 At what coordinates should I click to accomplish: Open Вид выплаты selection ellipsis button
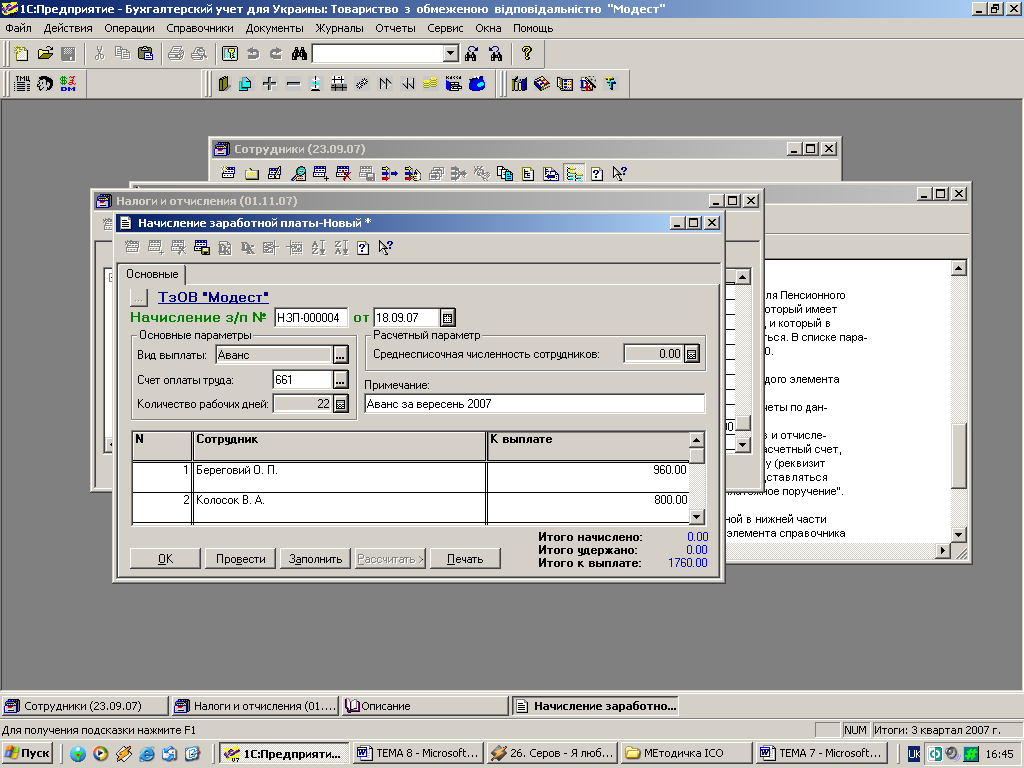[x=340, y=355]
